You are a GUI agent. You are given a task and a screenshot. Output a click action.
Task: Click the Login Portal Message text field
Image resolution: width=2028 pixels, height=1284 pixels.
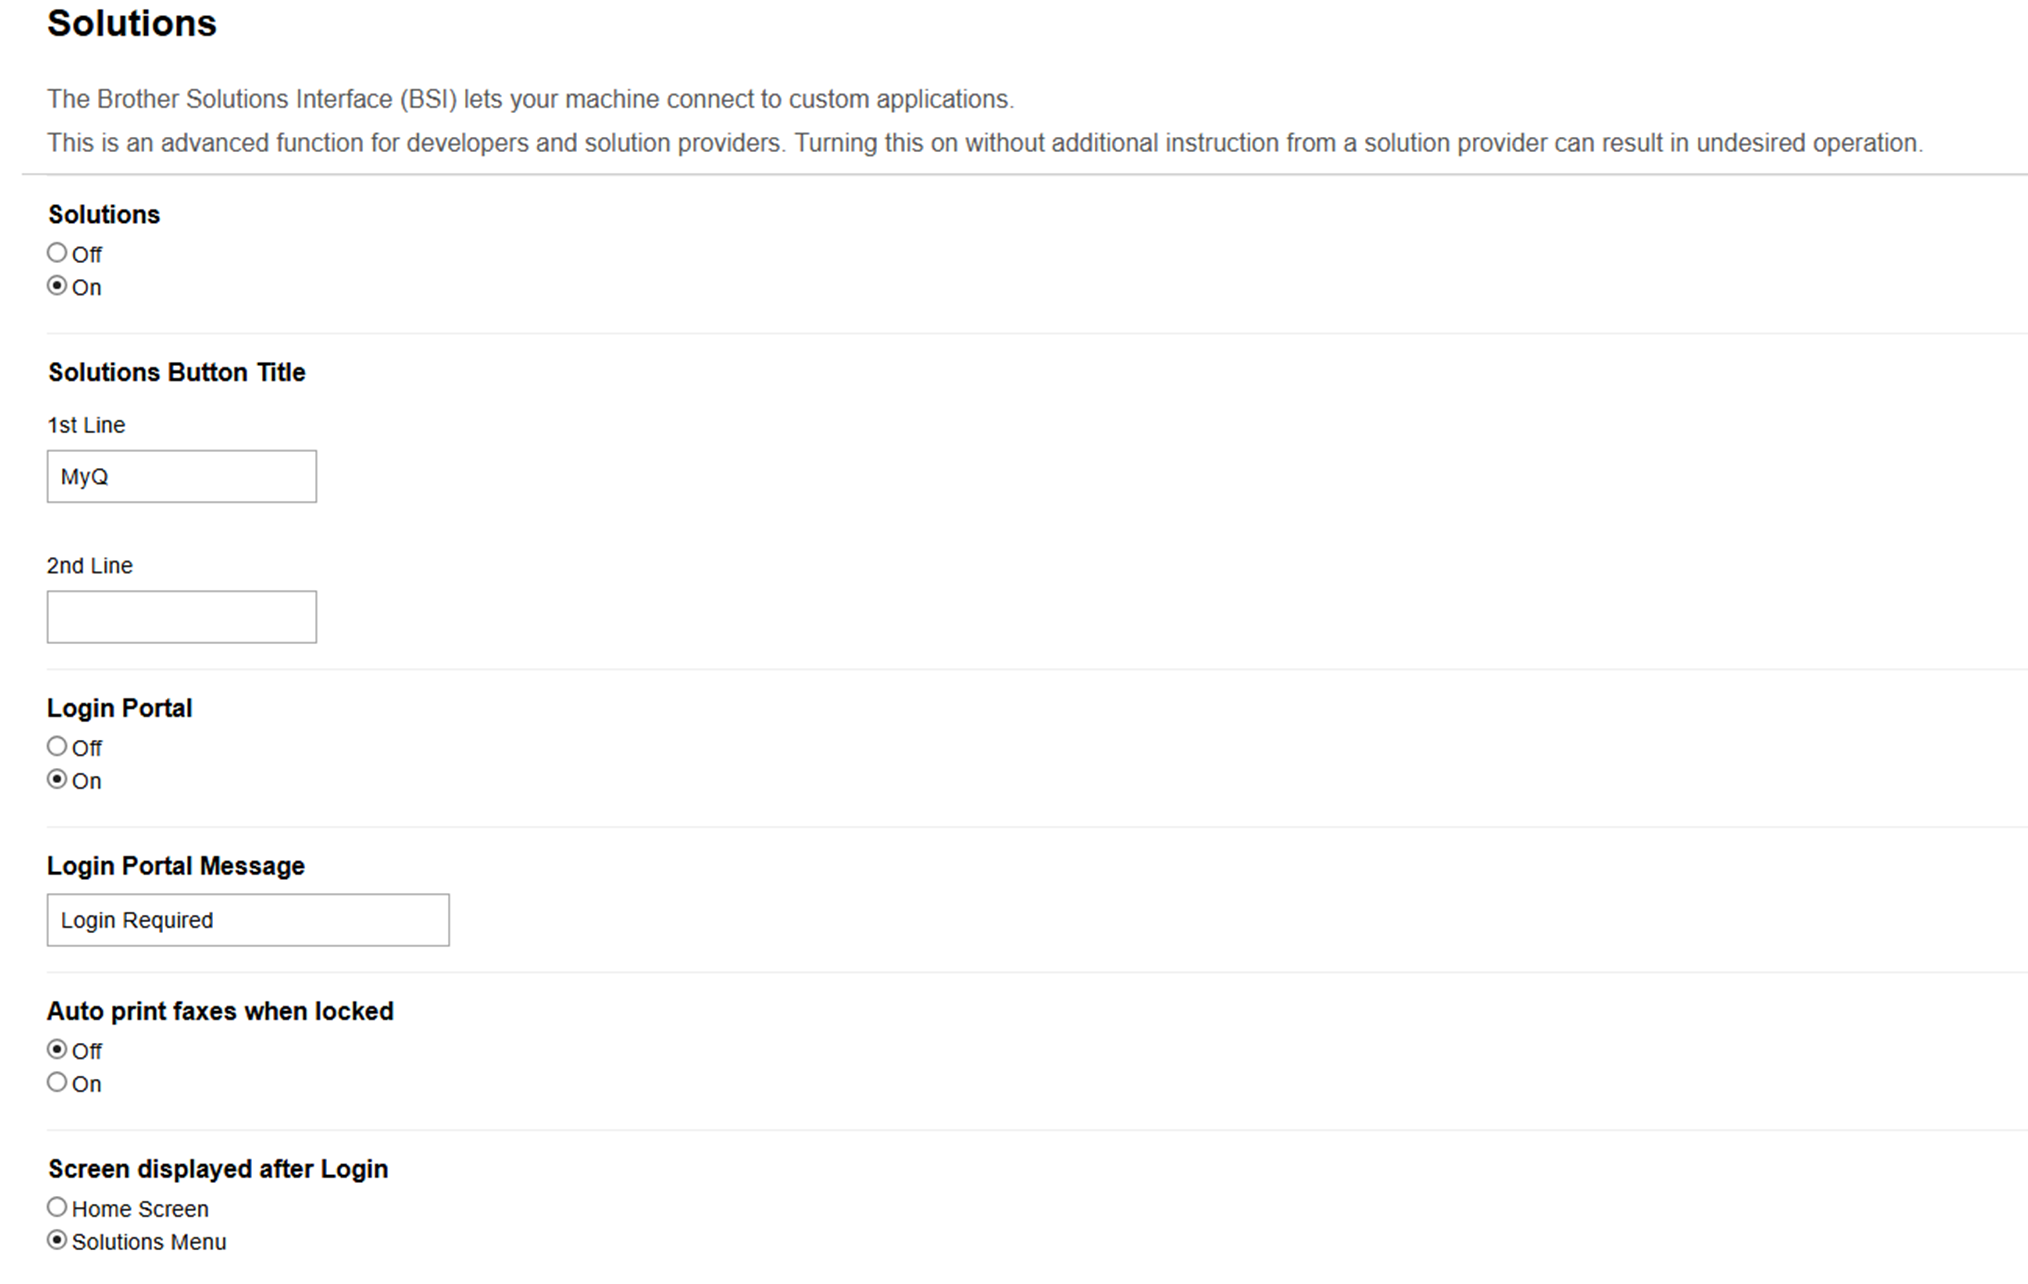(x=247, y=920)
